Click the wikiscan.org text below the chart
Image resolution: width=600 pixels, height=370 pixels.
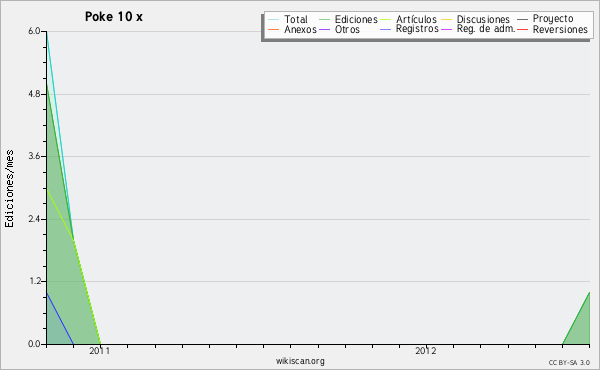pos(300,361)
